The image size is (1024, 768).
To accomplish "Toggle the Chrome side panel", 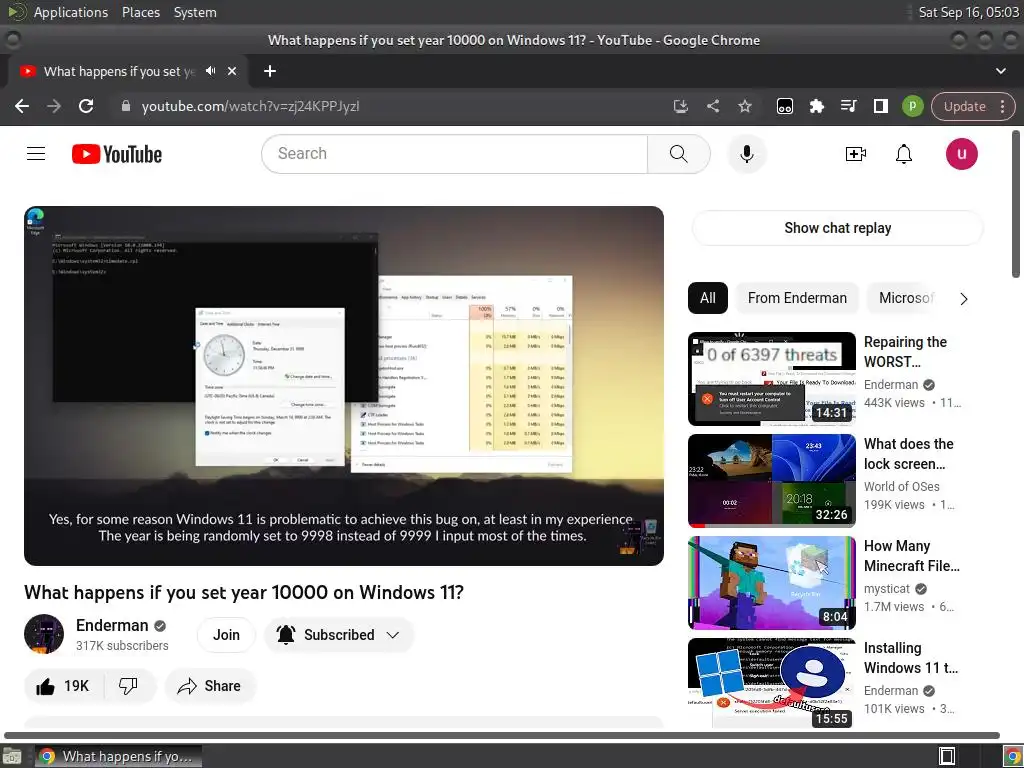I will pos(880,106).
